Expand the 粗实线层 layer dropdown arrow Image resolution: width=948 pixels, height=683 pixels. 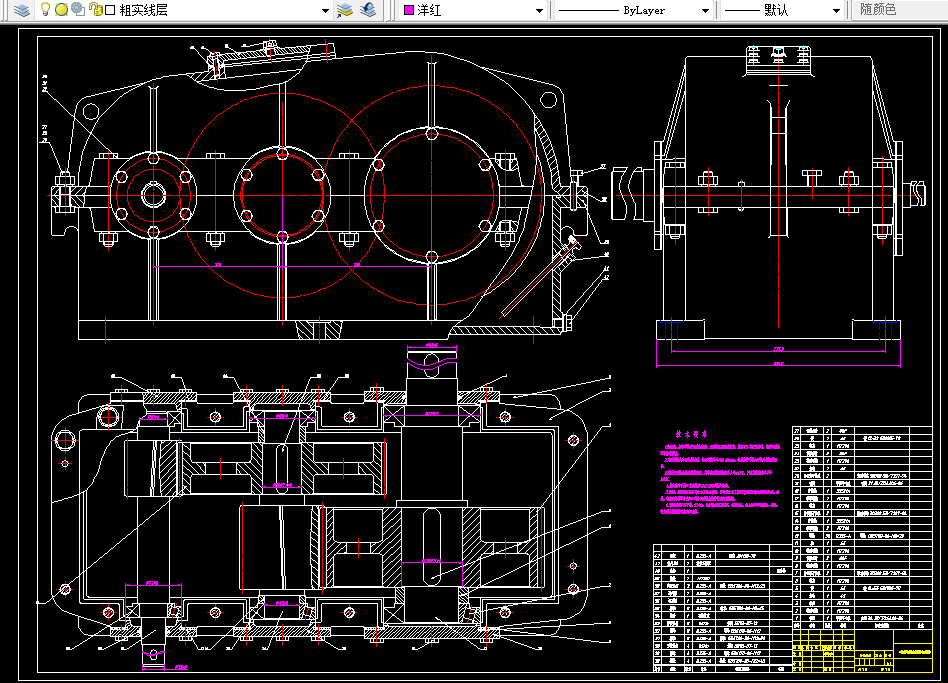(x=325, y=11)
